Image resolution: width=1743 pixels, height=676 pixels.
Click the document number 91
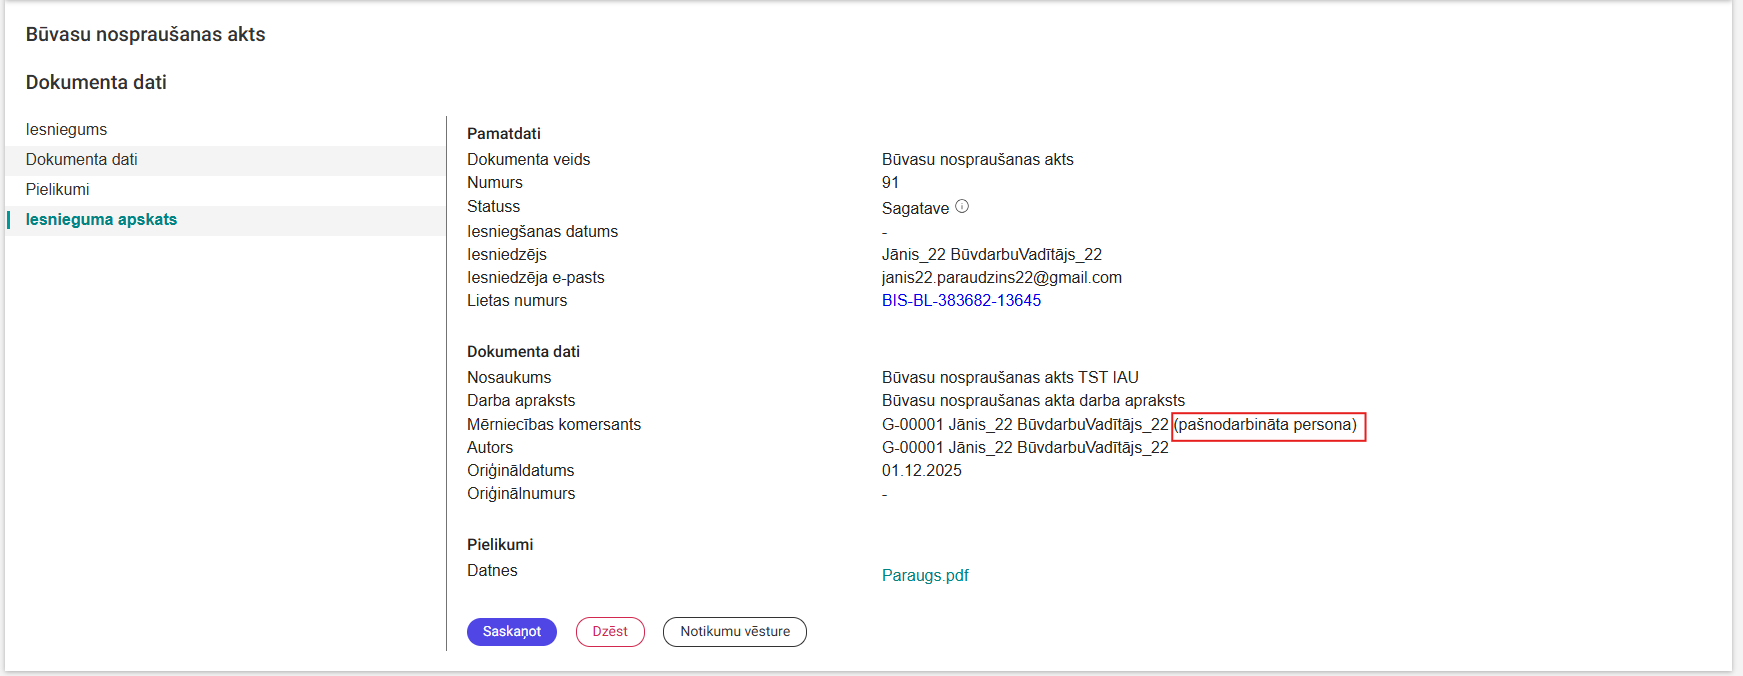(x=890, y=183)
